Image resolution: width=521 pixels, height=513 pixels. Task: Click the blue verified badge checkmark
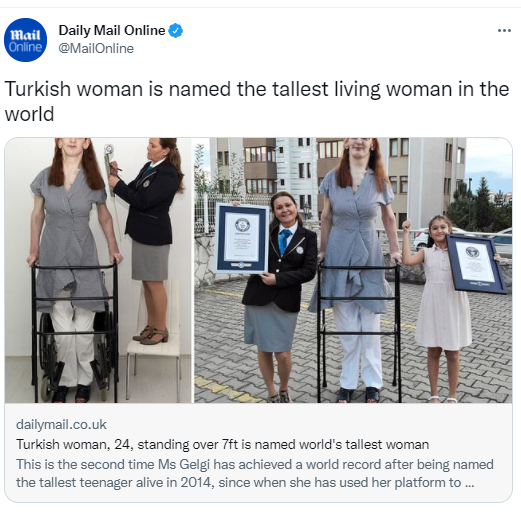[175, 31]
